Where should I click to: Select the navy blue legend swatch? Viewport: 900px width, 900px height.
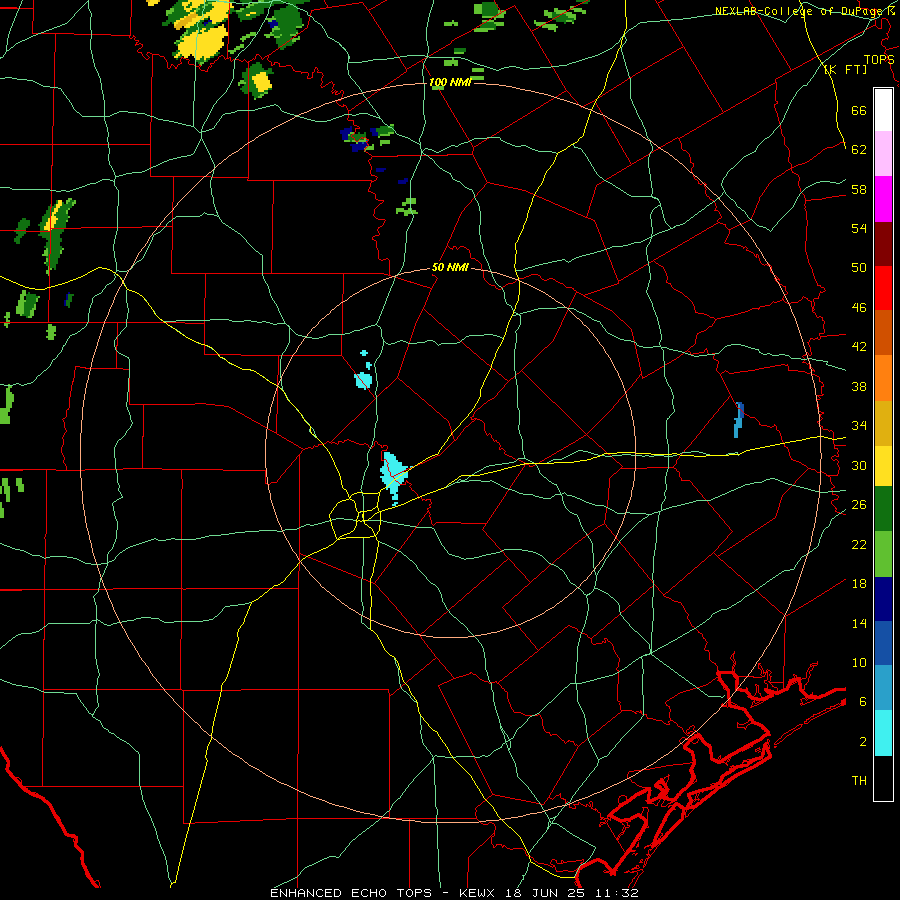[883, 599]
